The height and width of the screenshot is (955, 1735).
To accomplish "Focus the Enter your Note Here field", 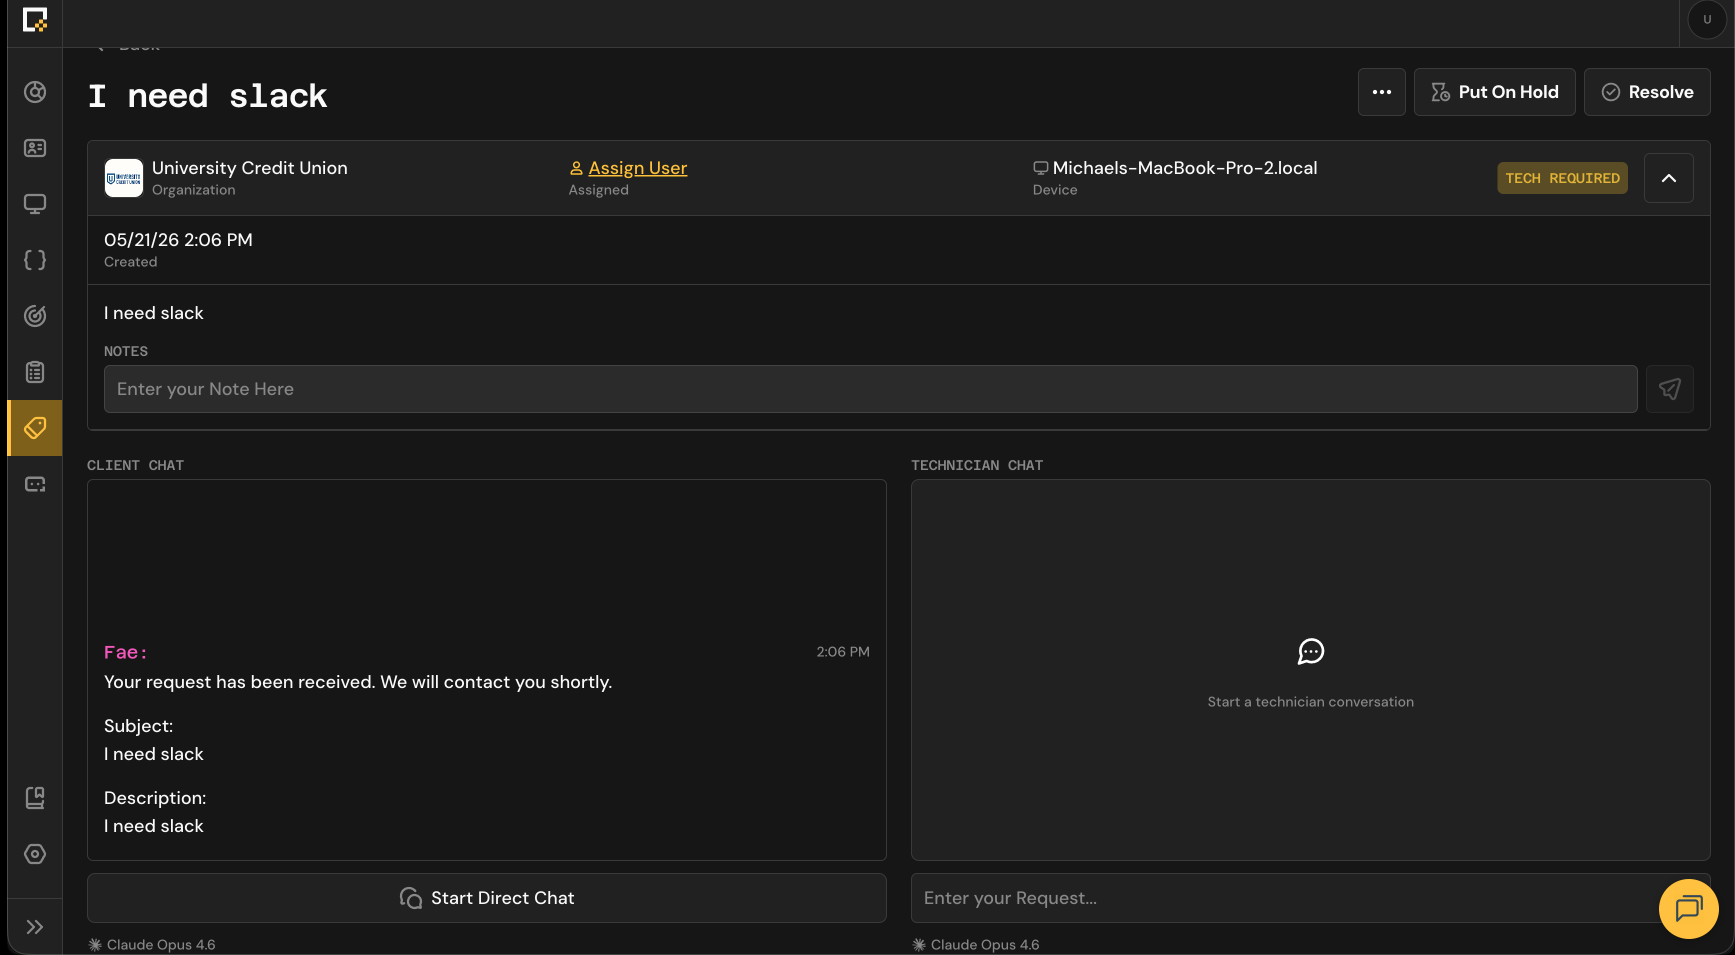I will (x=870, y=389).
